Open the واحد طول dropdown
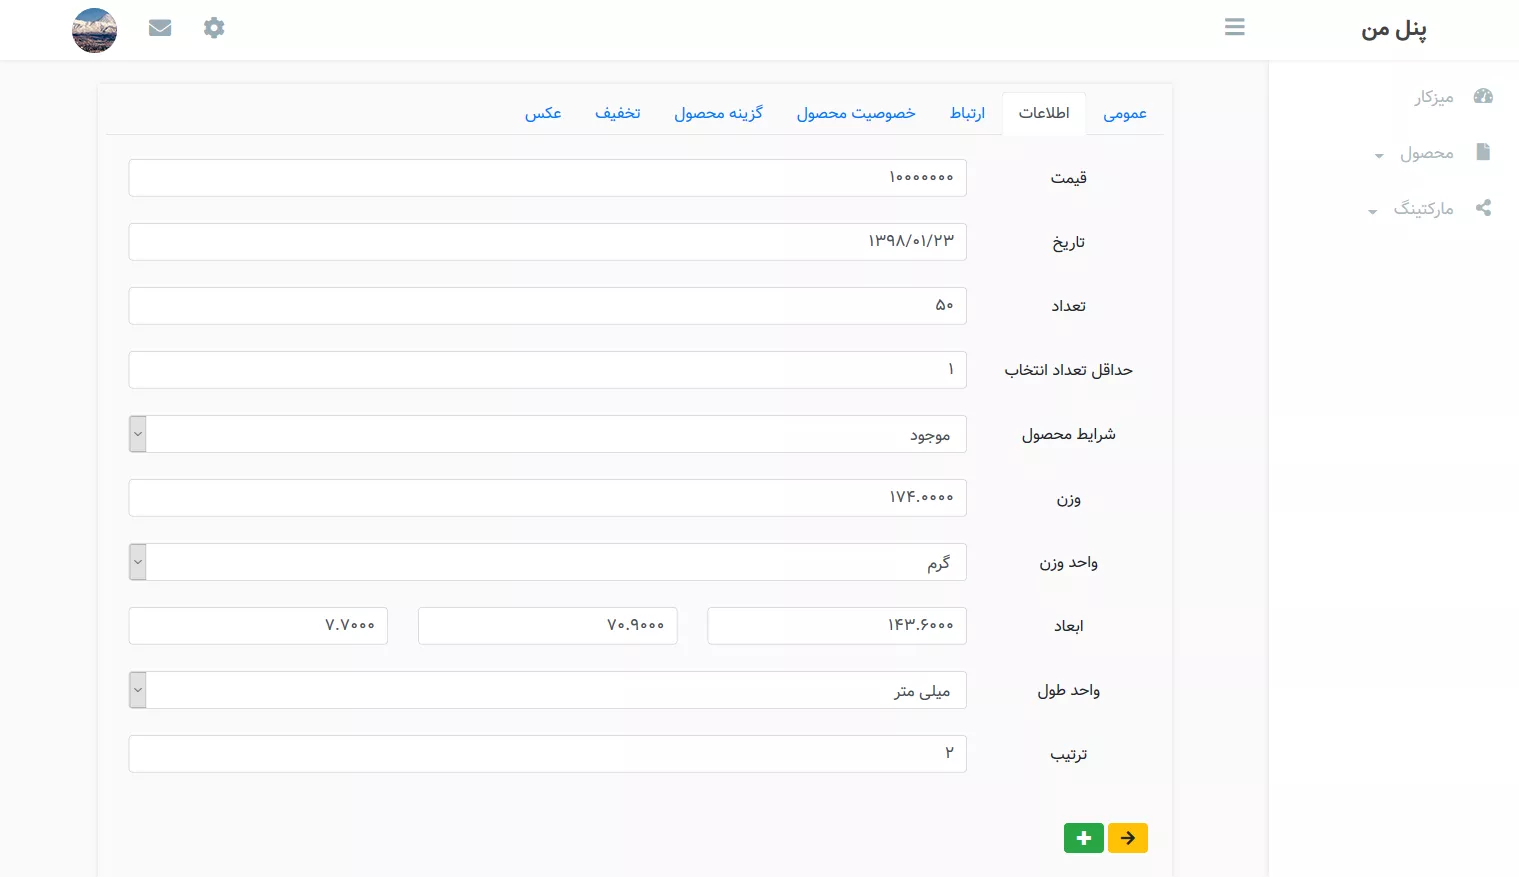 click(x=547, y=690)
